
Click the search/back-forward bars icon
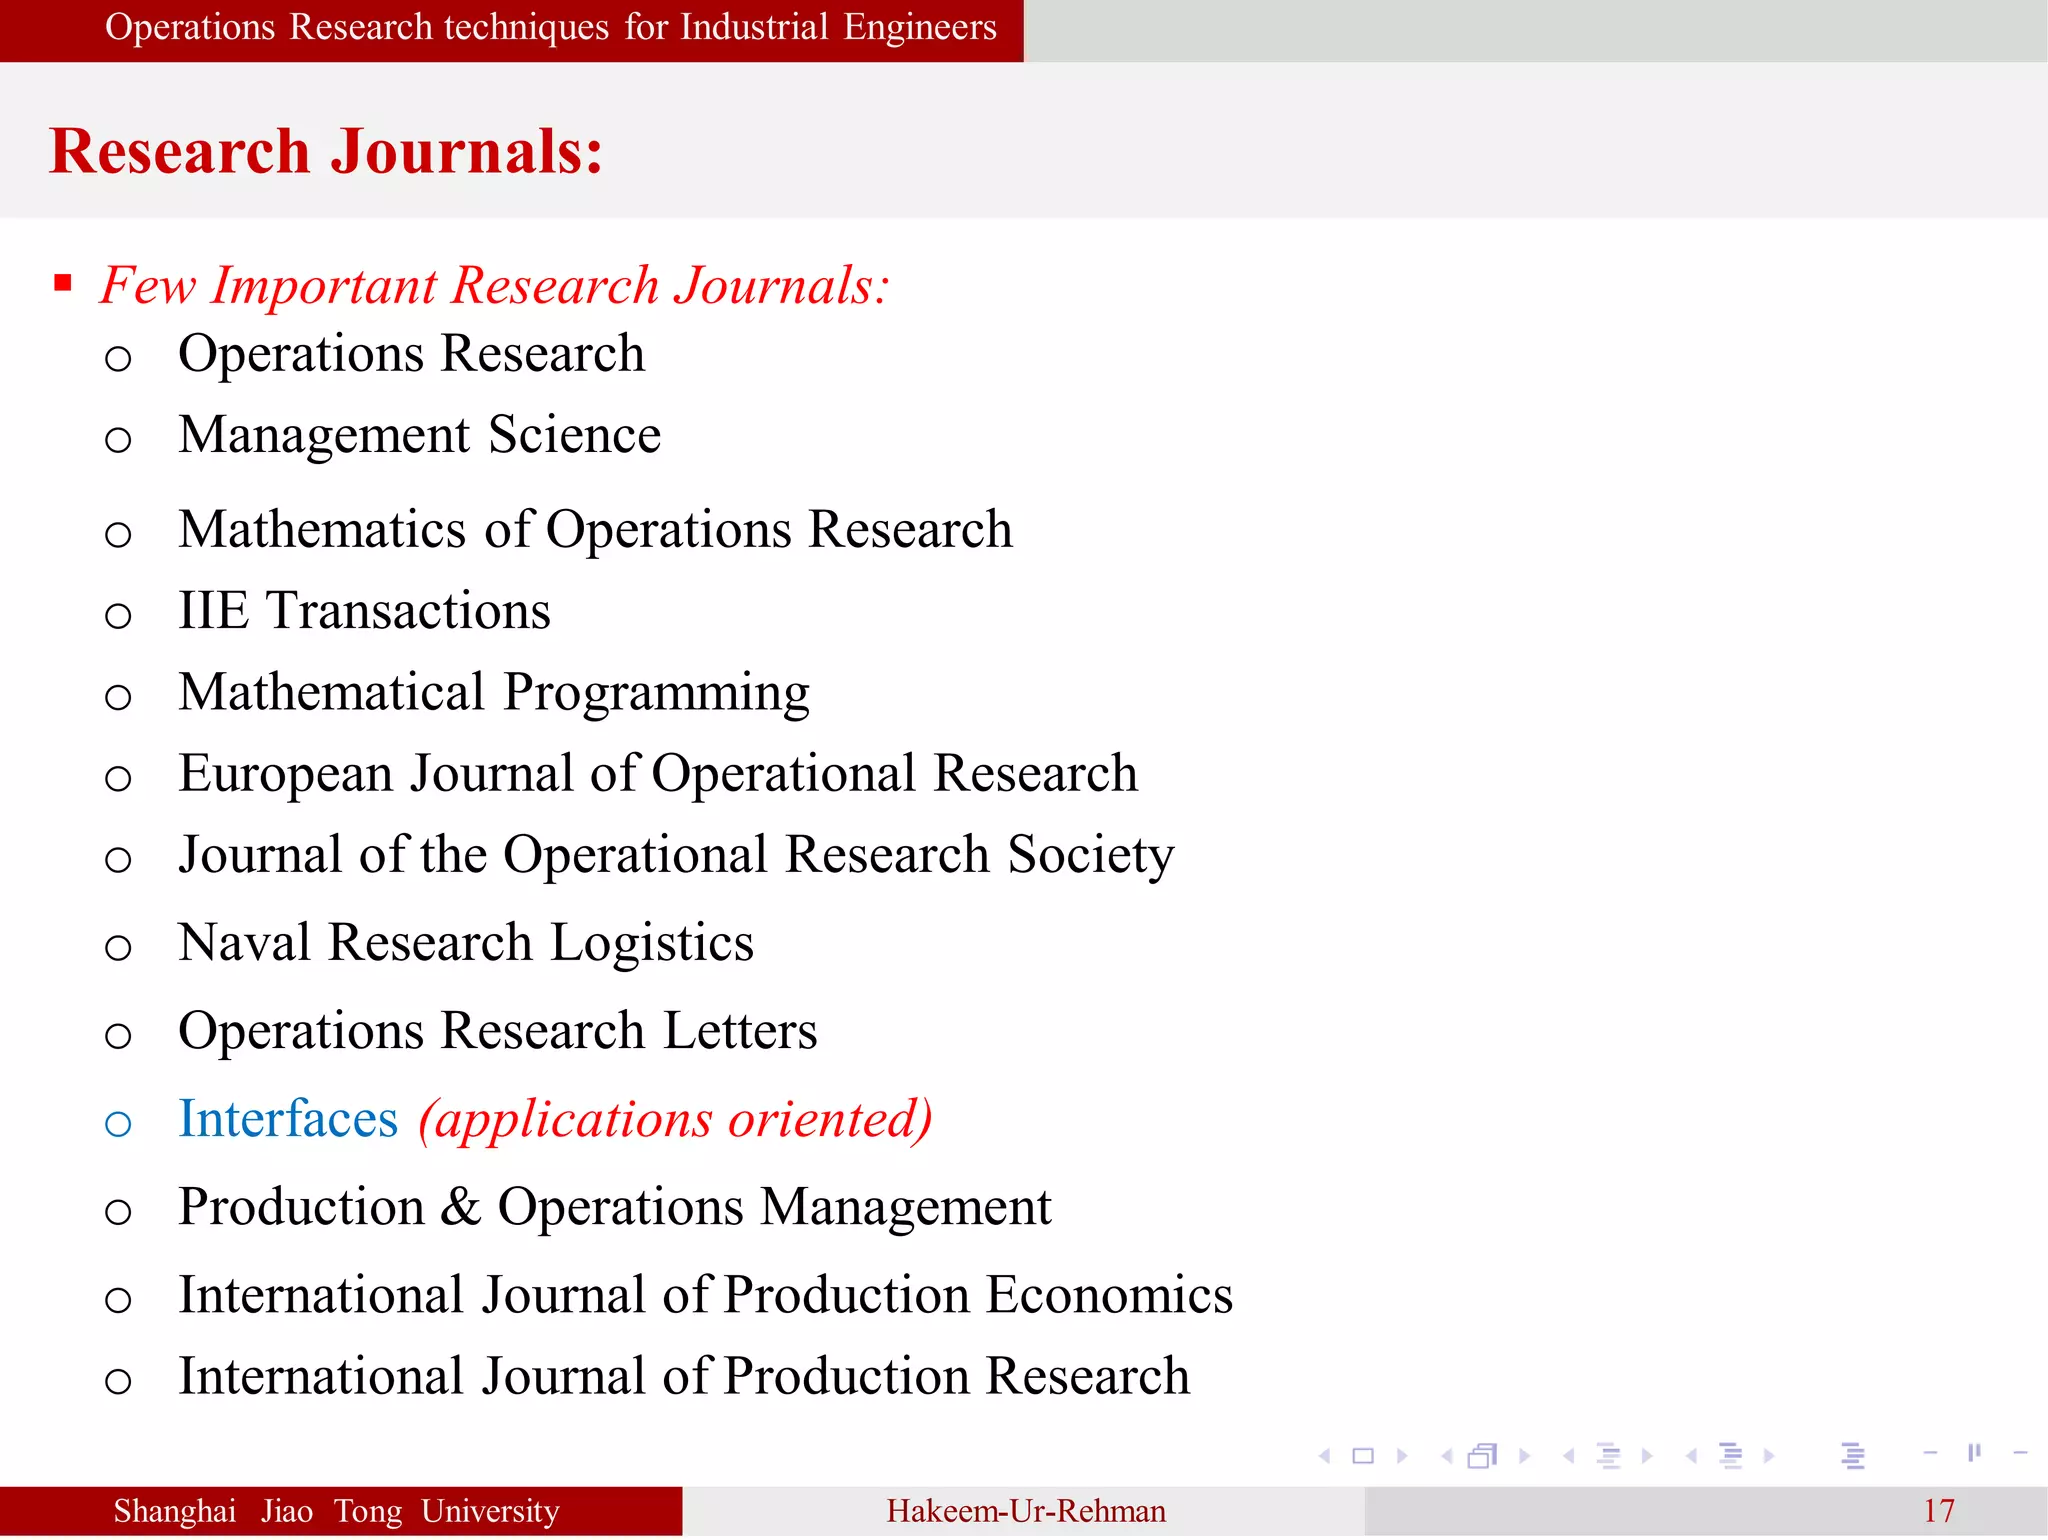tap(1974, 1453)
